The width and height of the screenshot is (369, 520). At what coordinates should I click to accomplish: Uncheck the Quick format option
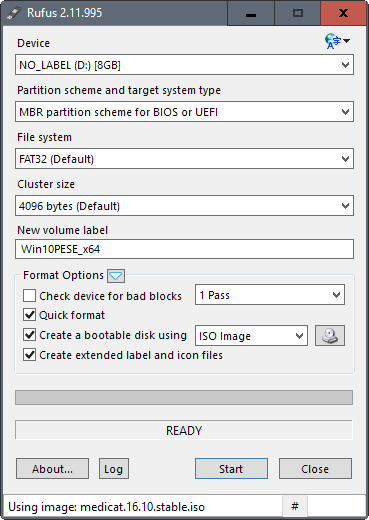(x=29, y=315)
